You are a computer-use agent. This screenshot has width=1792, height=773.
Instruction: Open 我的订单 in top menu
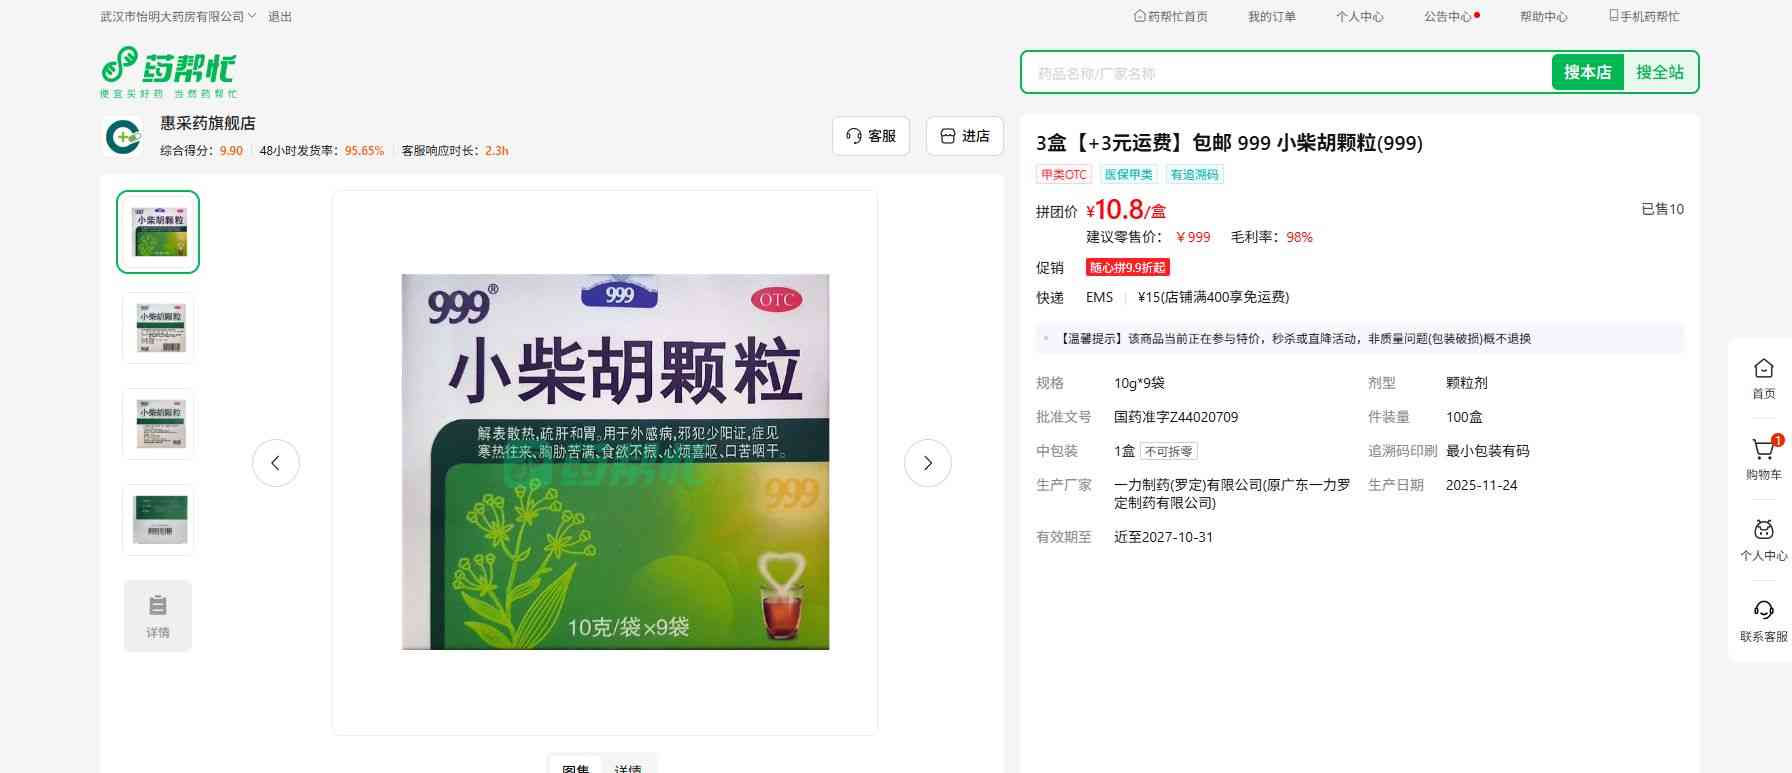(1271, 17)
